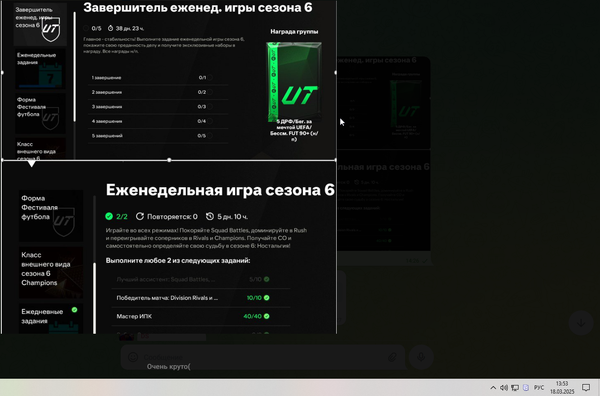Screen dimensions: 600x396
Task: Select Еженедельные задания sidebar item
Action: tap(40, 69)
